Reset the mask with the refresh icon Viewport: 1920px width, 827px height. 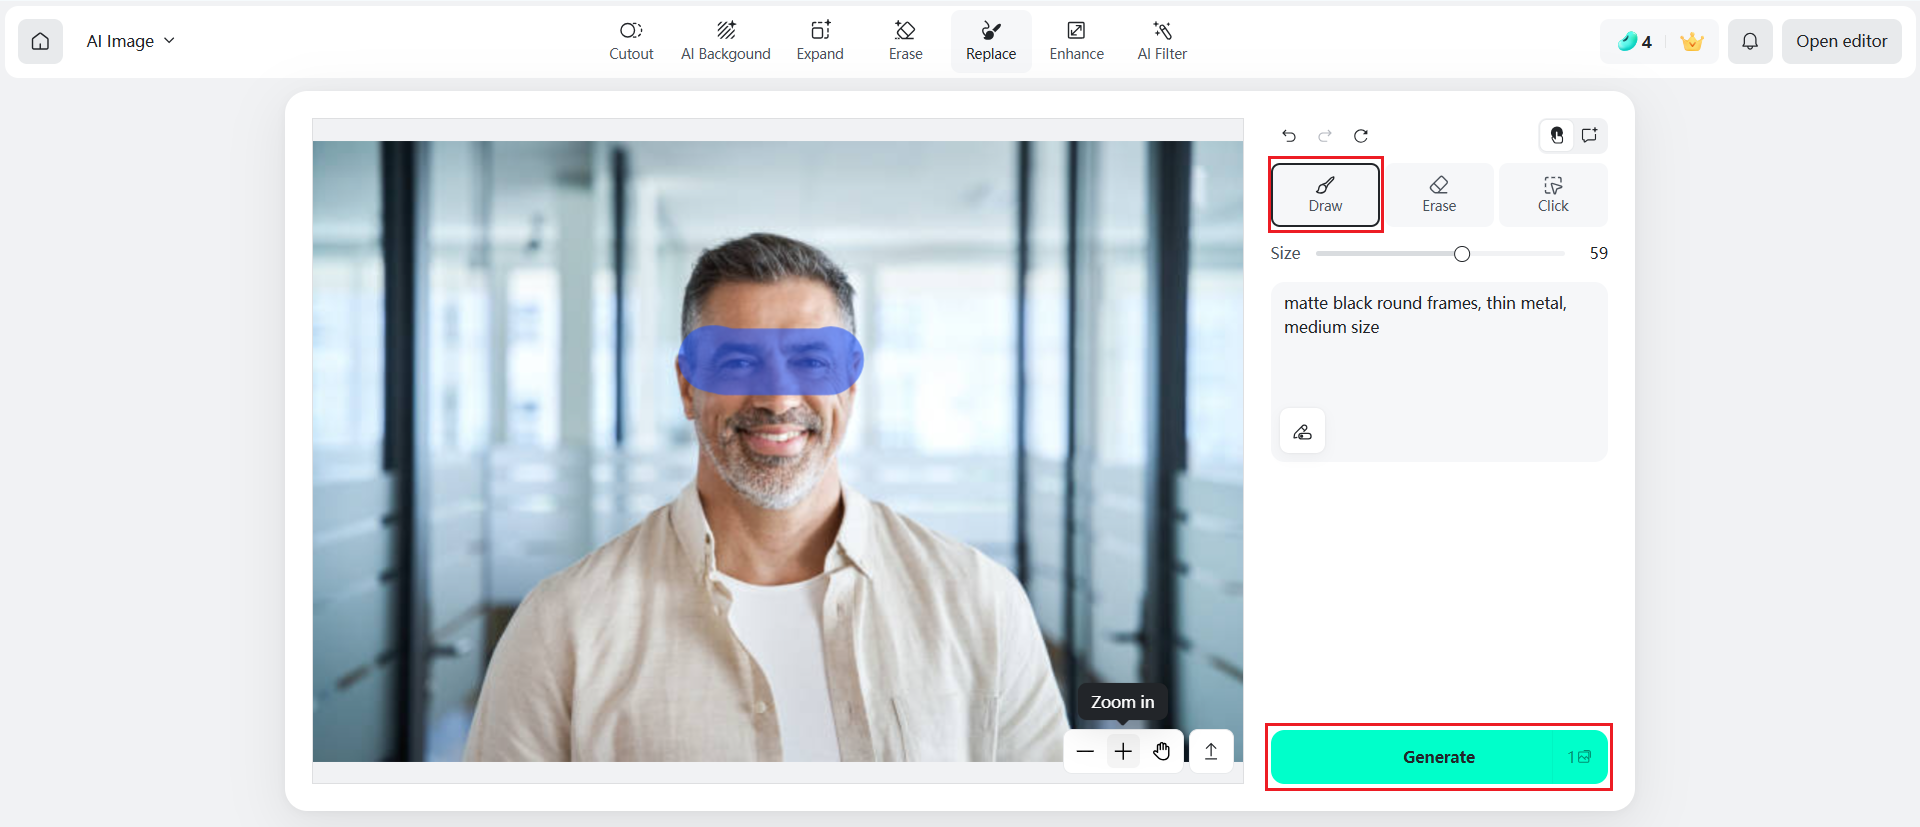(x=1361, y=136)
